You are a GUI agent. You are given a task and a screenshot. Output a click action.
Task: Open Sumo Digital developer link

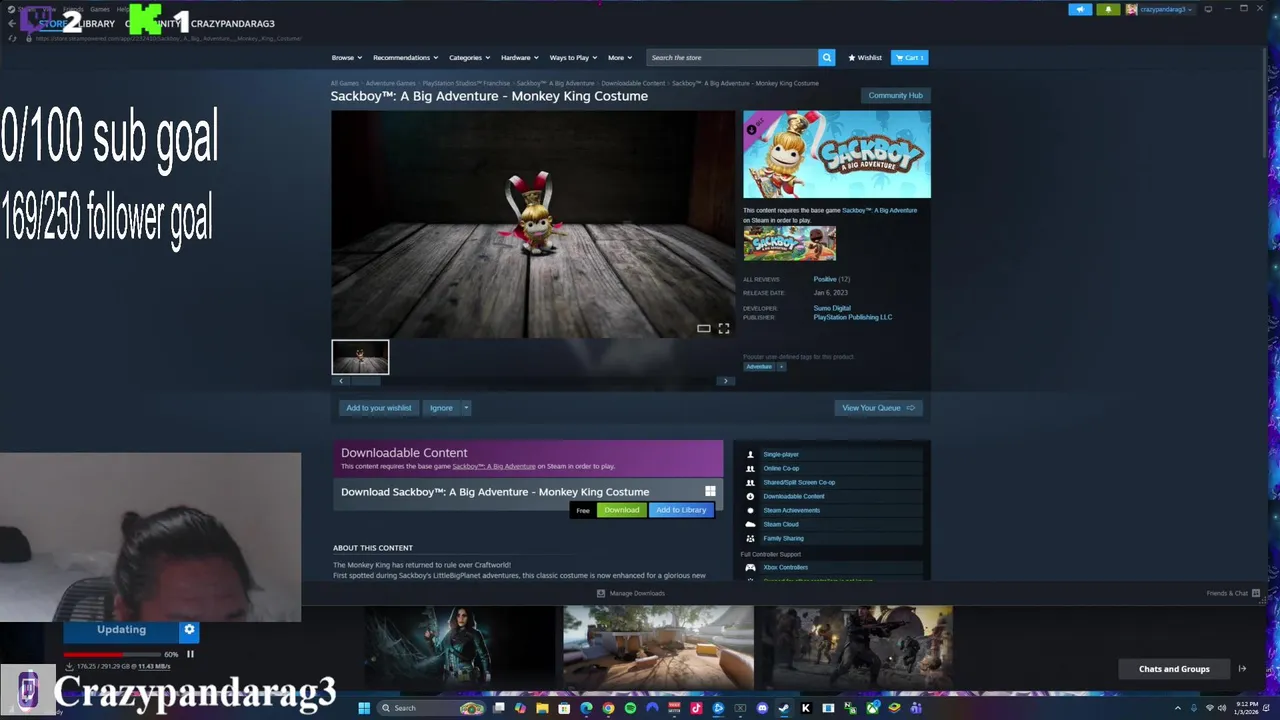[x=832, y=308]
